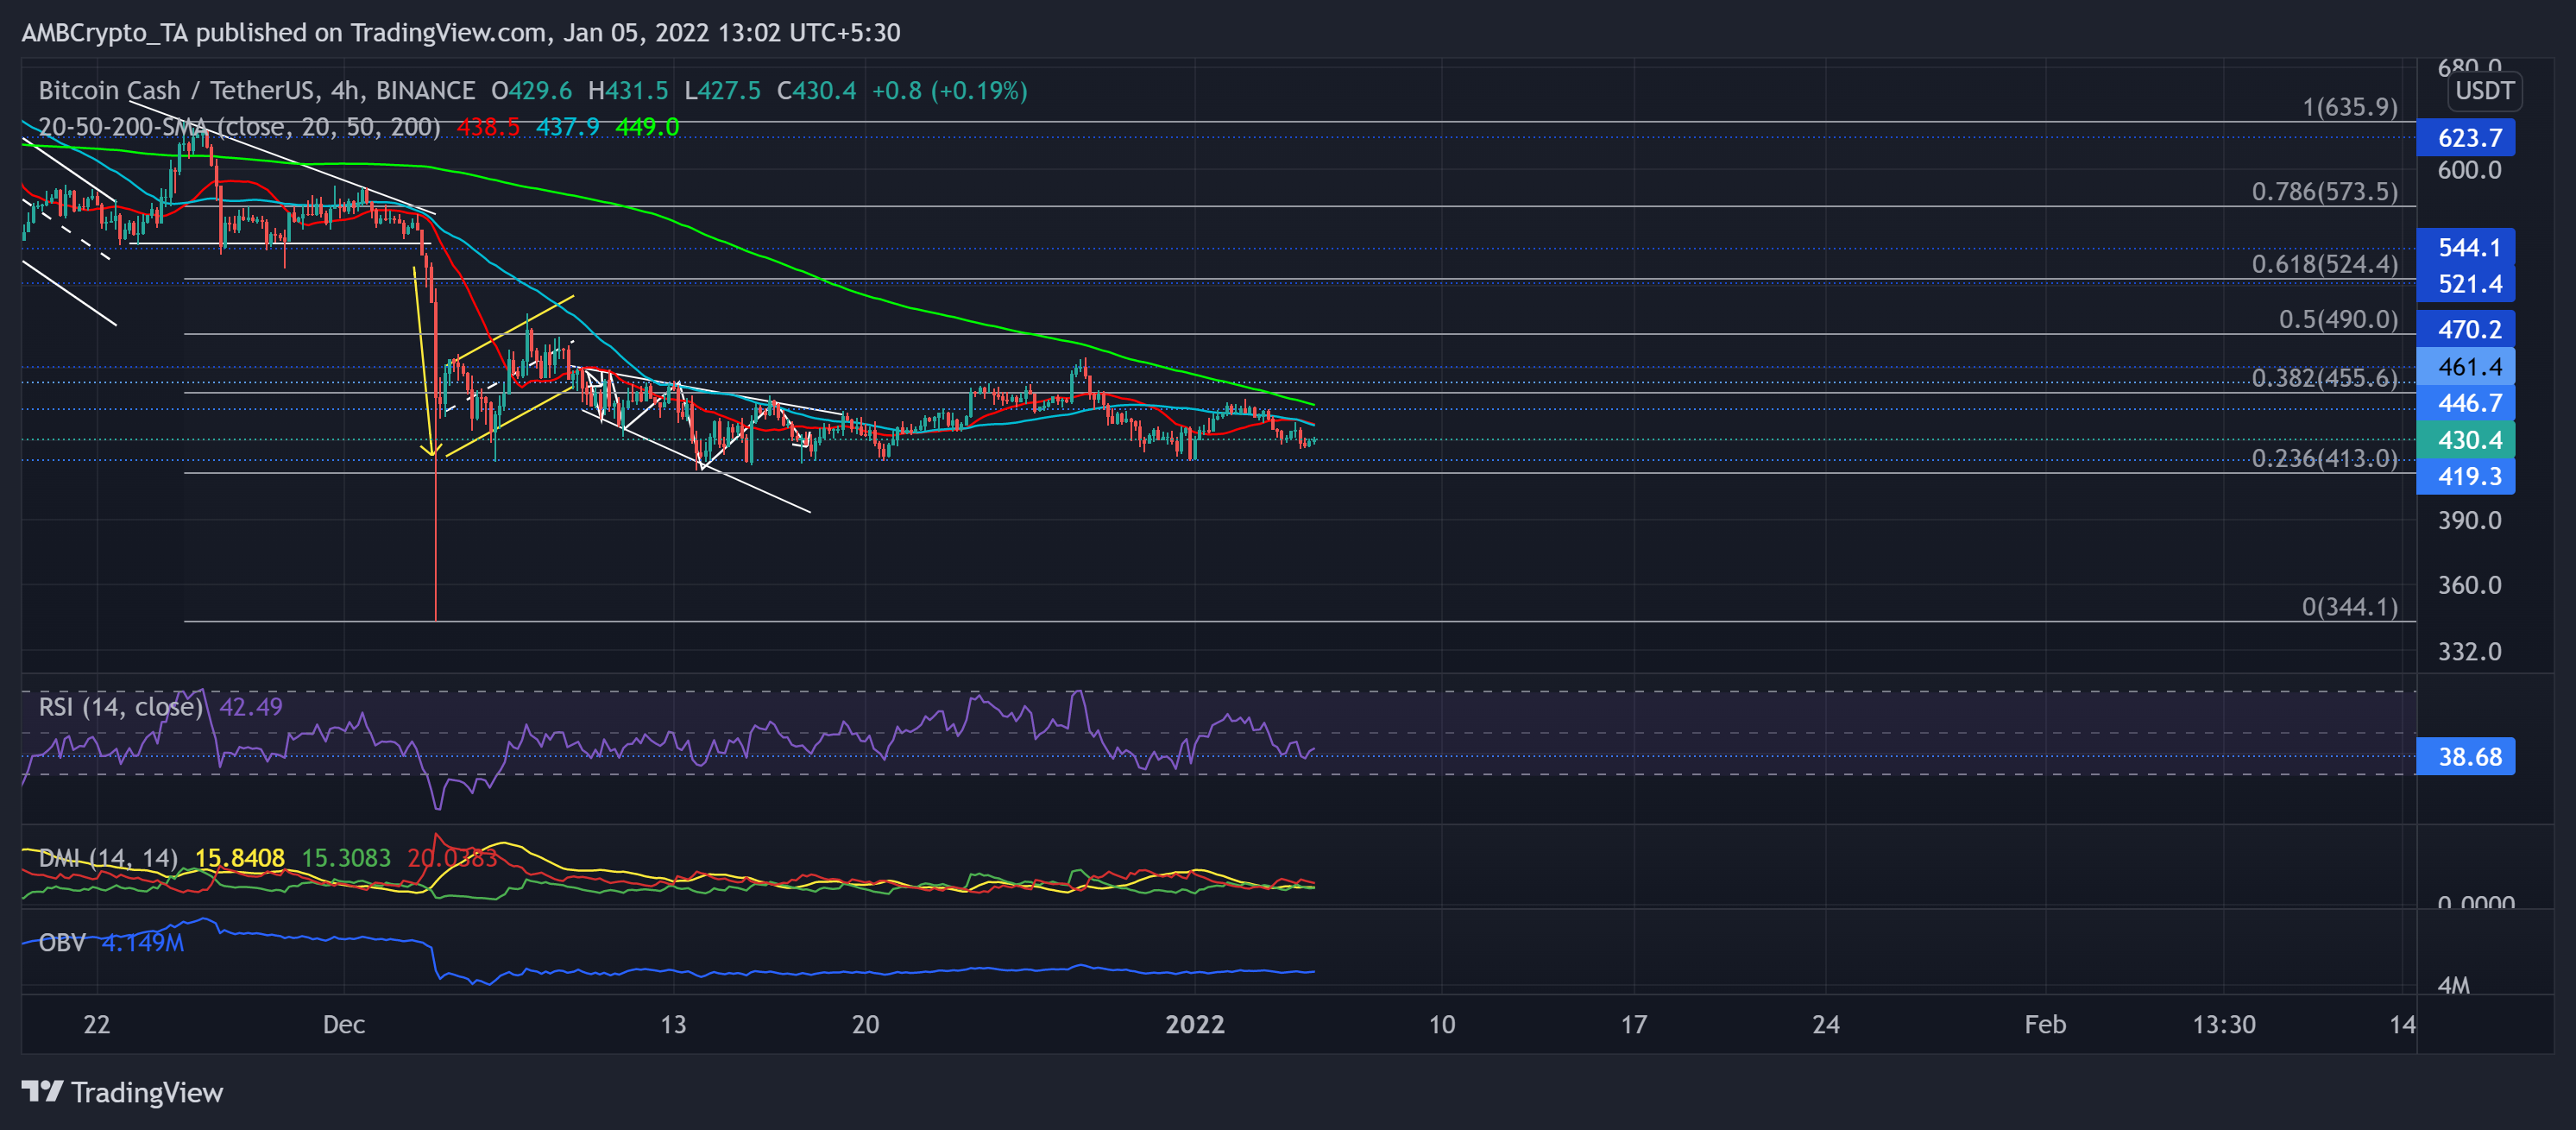
Task: Open the RSI (14, close) indicator legend
Action: [120, 707]
